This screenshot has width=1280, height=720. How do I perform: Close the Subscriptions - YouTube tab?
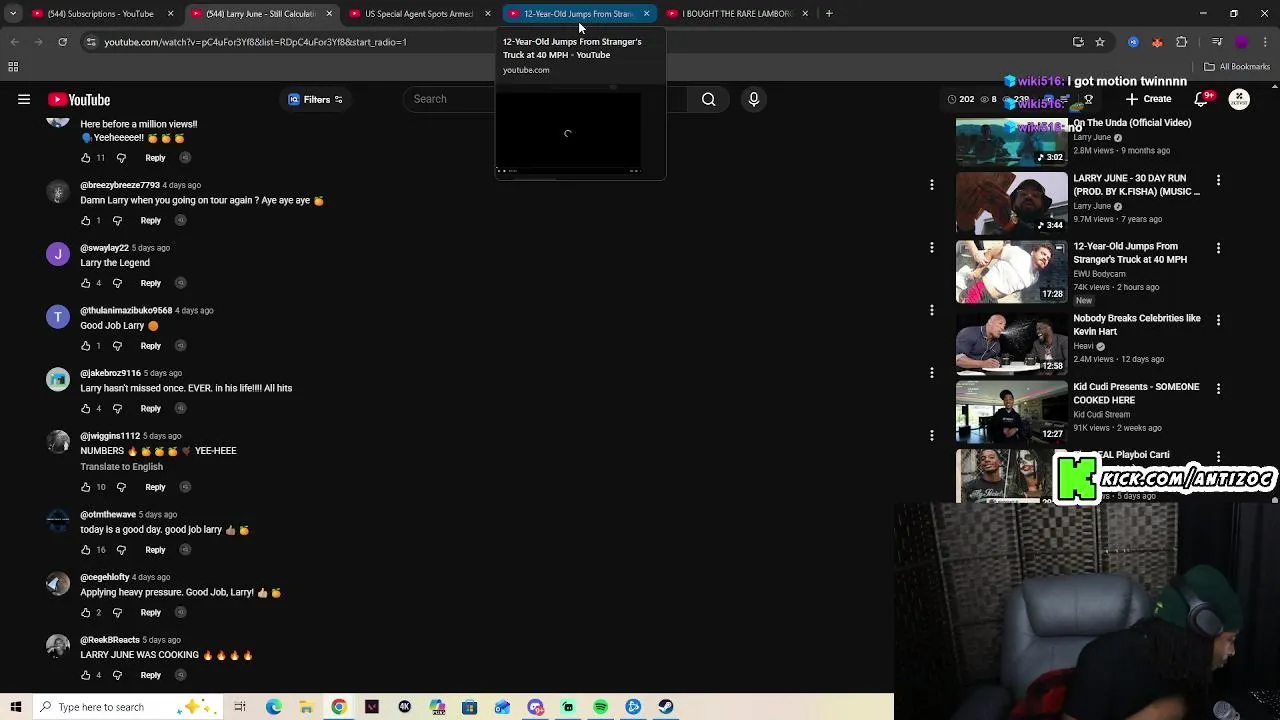pos(170,14)
